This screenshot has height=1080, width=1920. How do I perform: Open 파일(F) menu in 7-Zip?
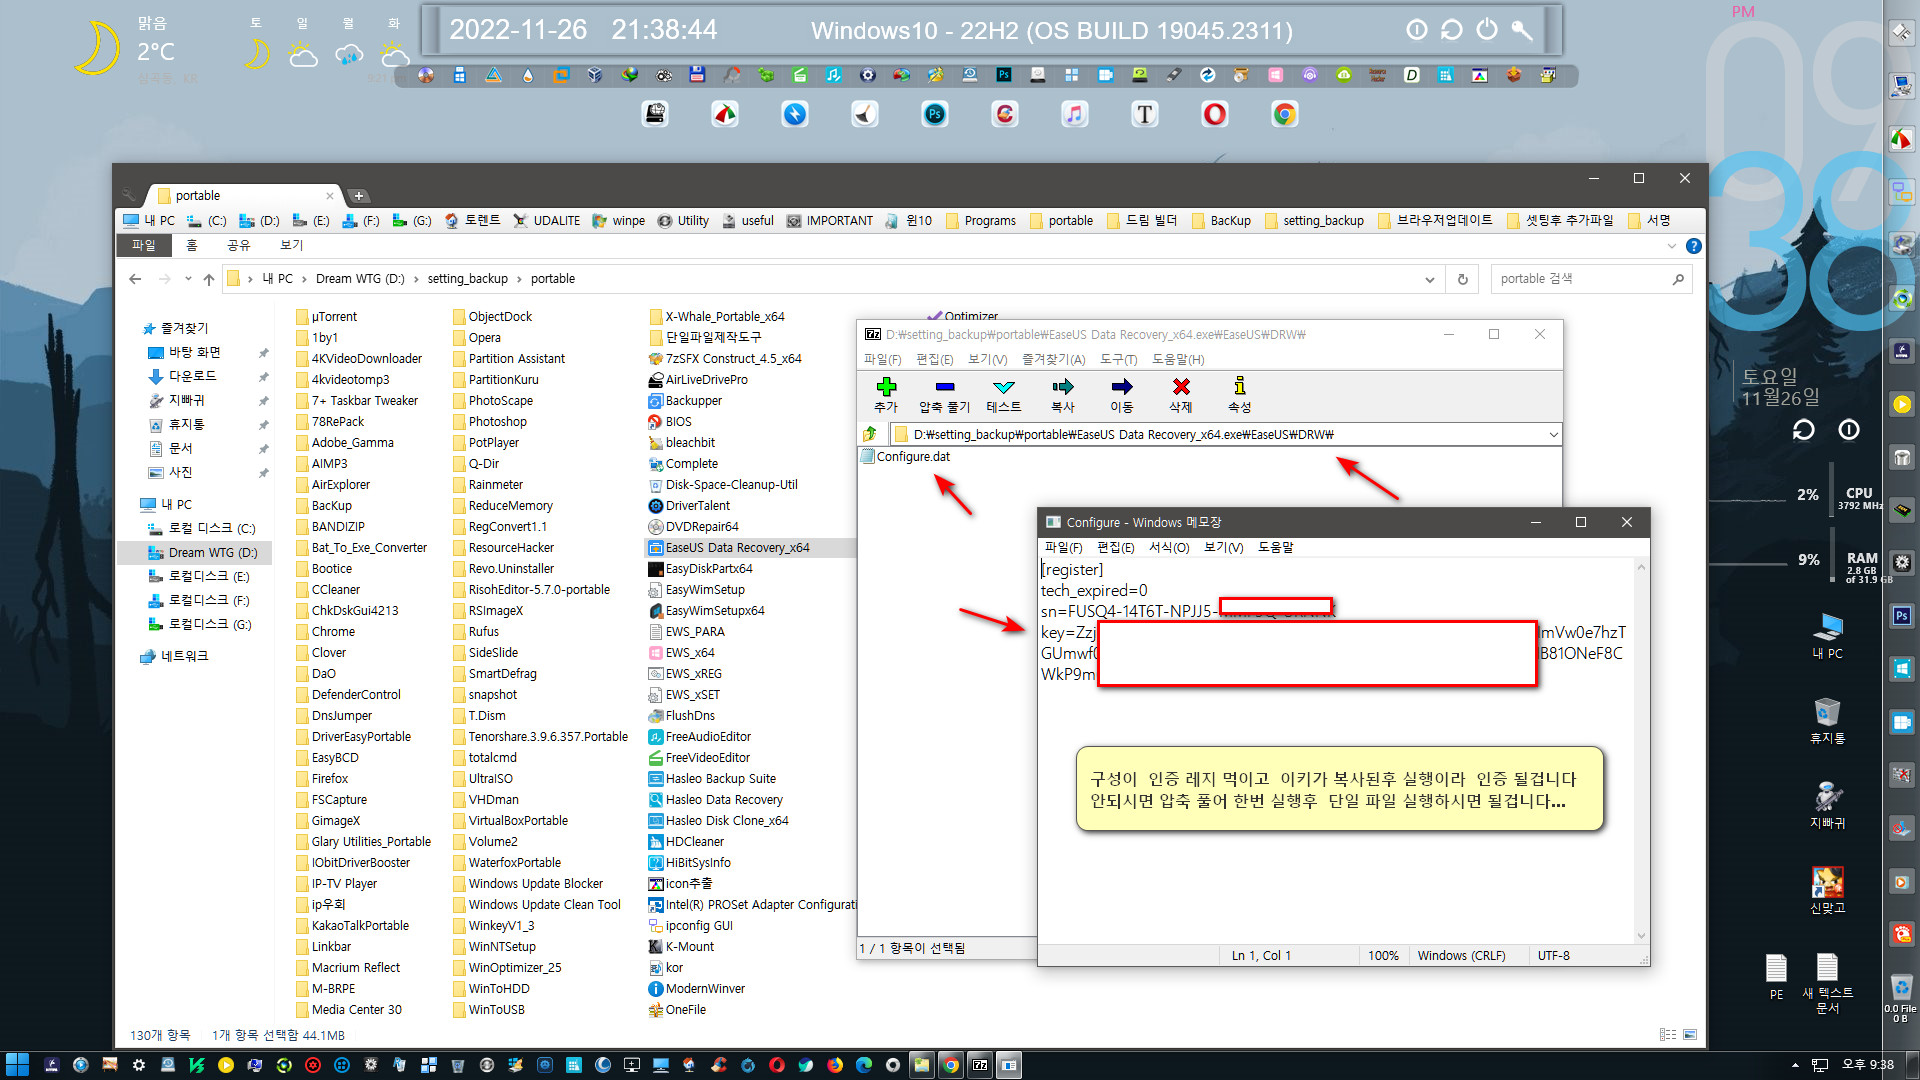pos(882,359)
